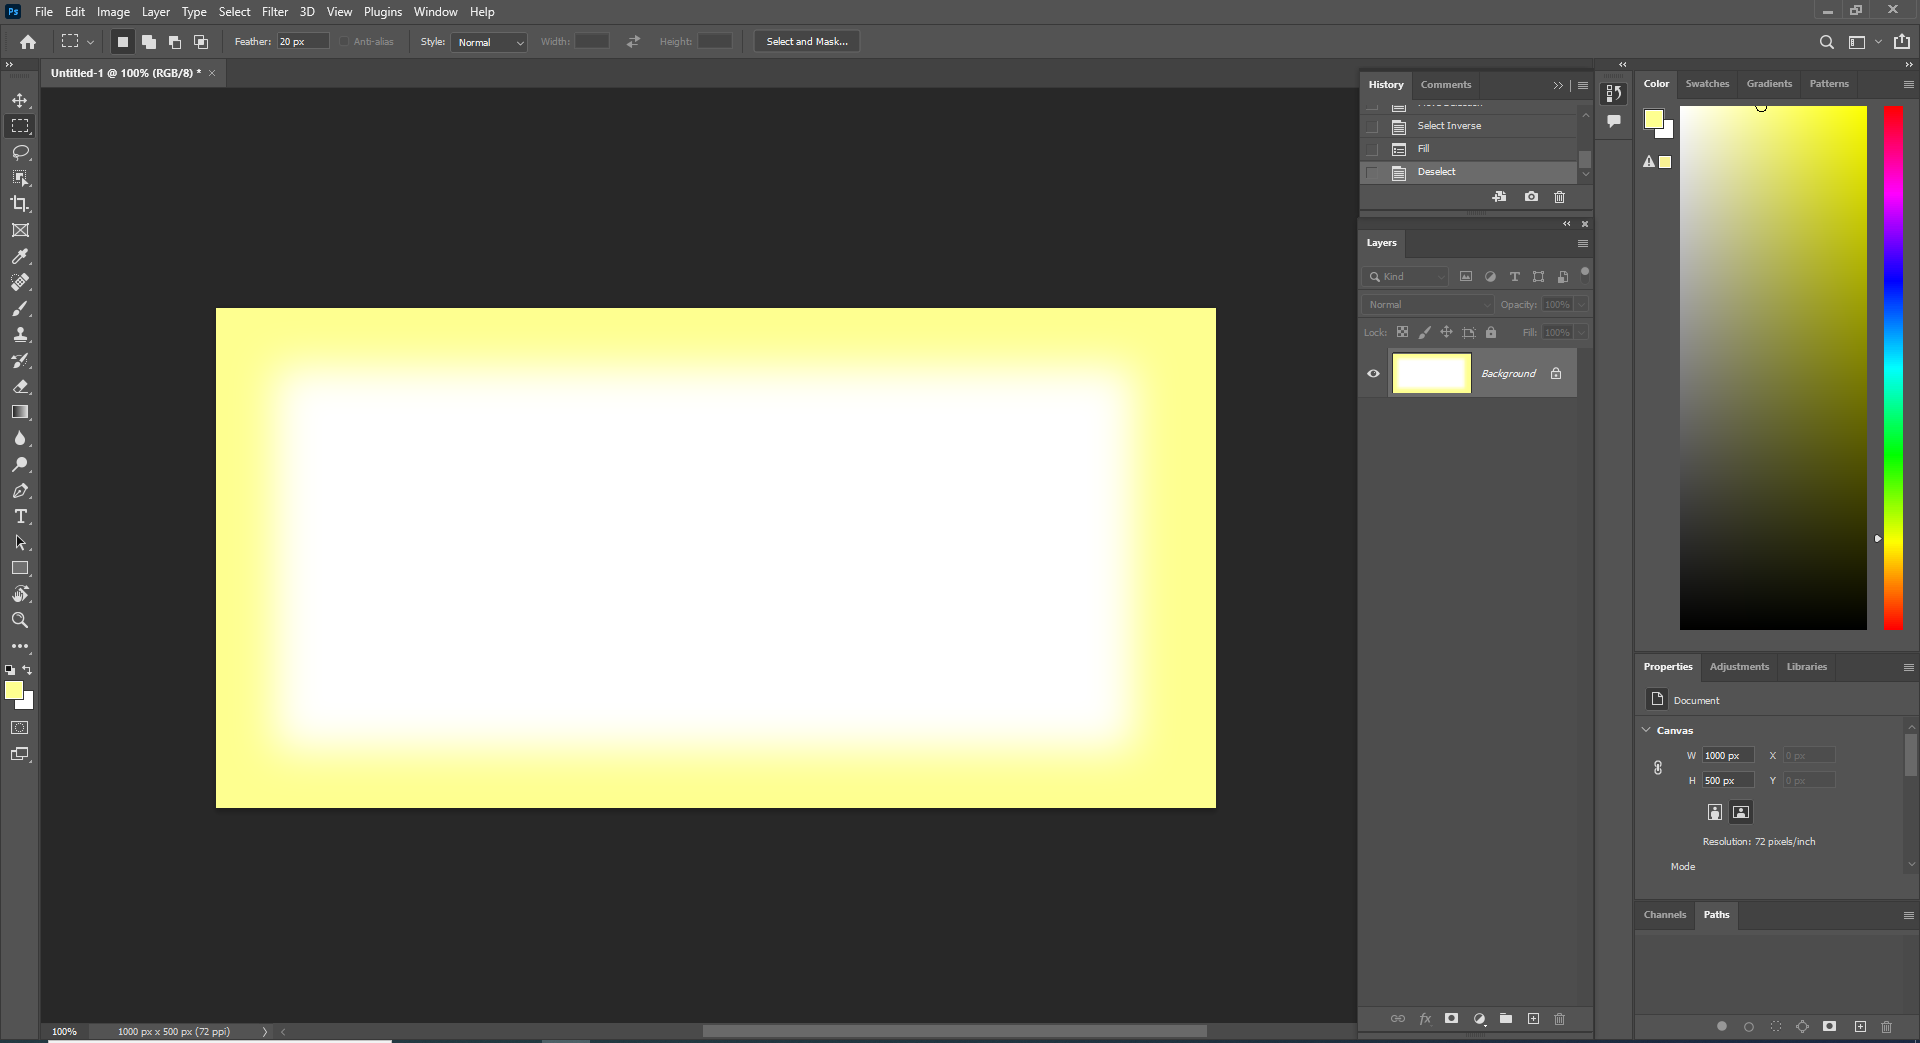
Task: Select the Rectangle shape tool
Action: pyautogui.click(x=20, y=568)
